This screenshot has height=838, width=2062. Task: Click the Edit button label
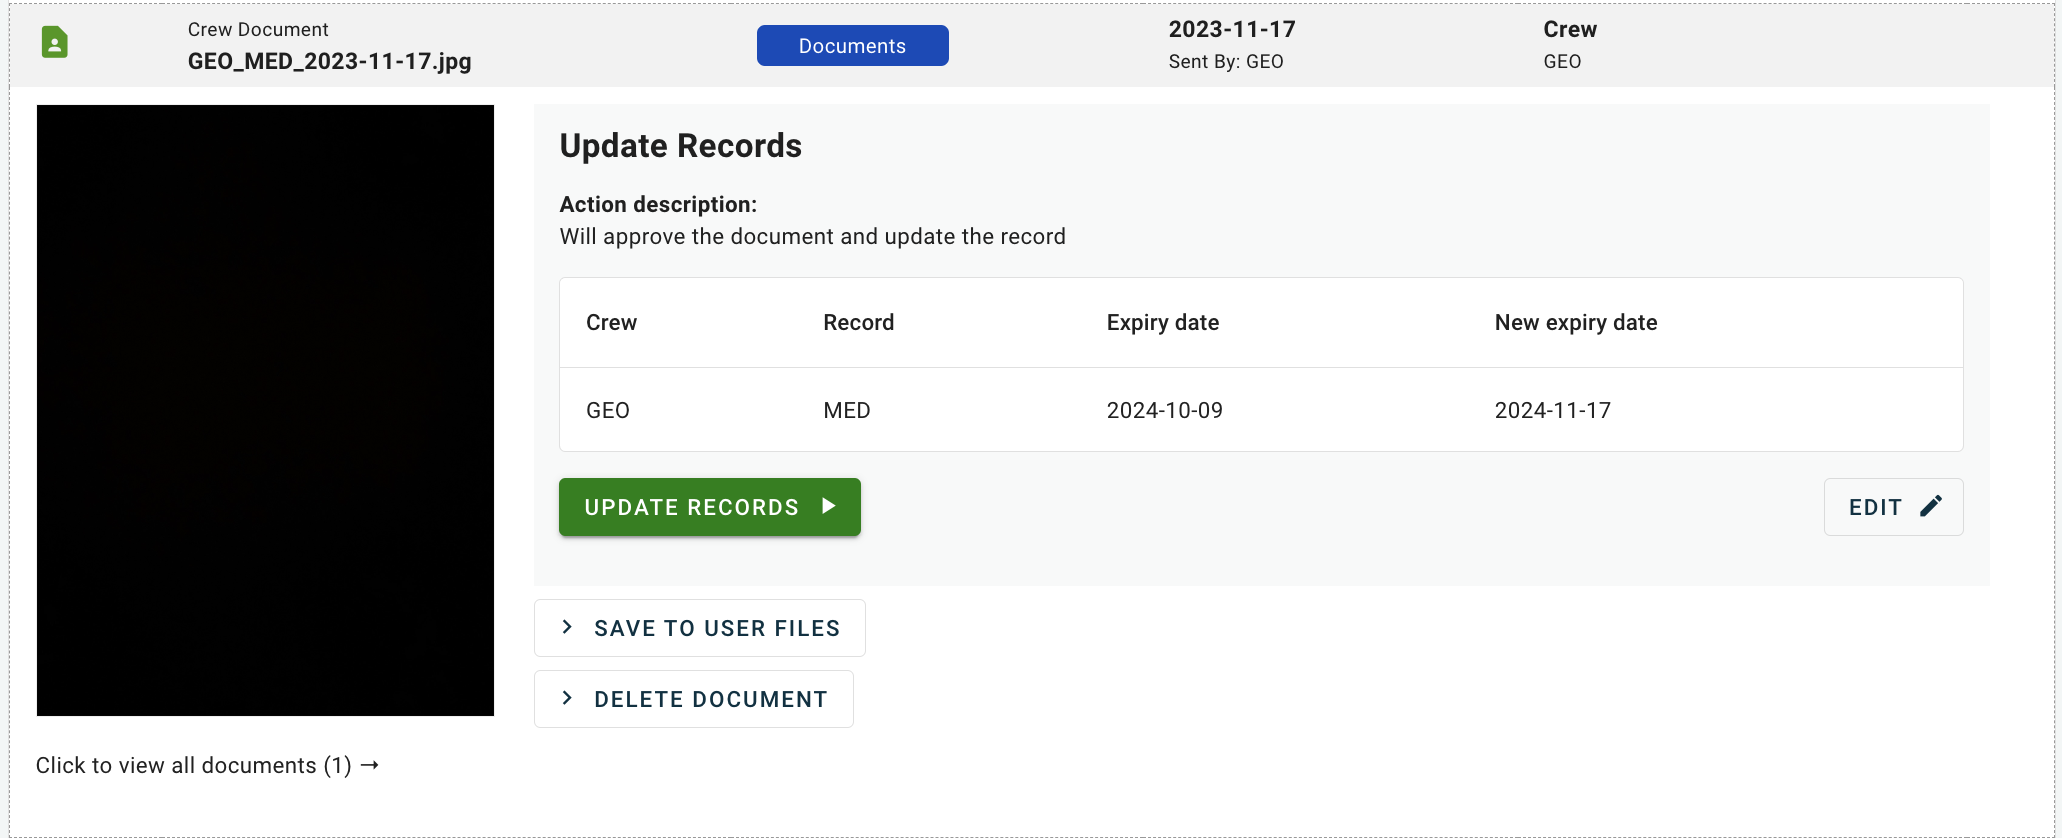pyautogui.click(x=1875, y=507)
